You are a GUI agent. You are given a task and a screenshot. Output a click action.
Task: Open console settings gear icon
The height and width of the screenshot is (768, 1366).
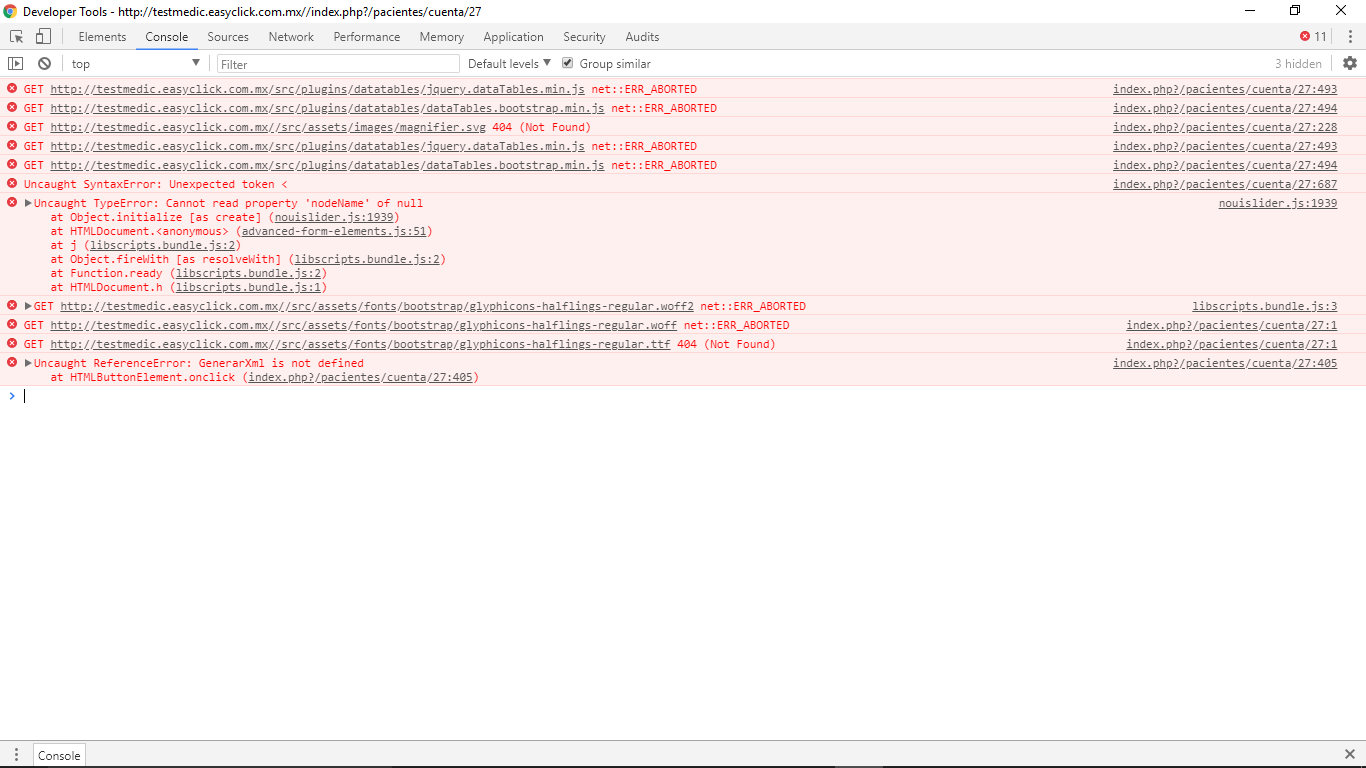(1350, 63)
